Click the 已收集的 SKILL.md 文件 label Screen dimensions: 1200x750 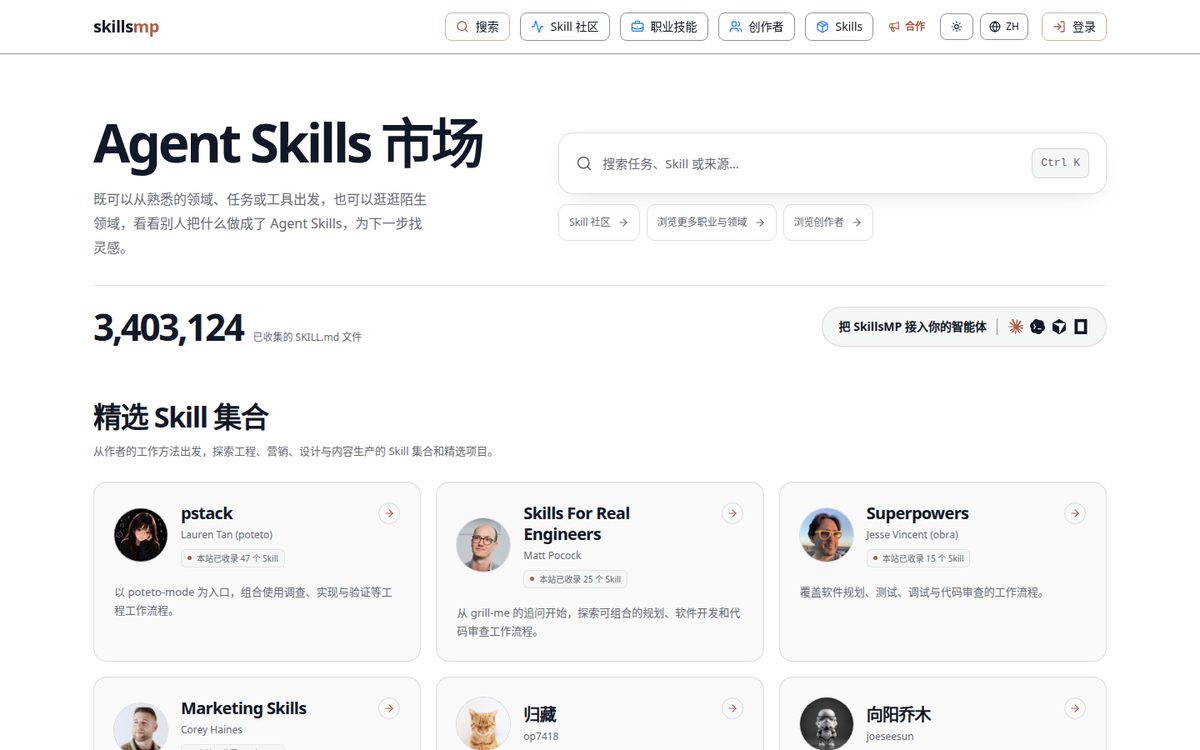307,337
